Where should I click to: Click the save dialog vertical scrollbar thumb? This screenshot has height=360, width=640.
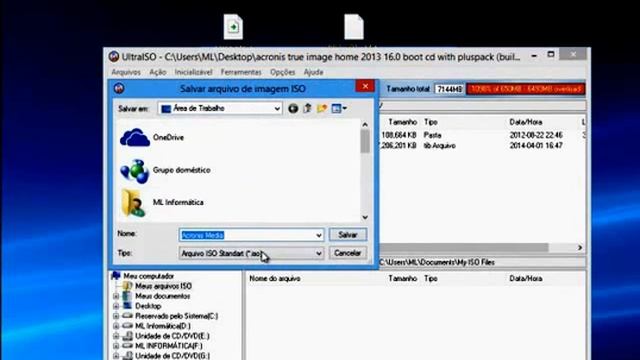[365, 142]
